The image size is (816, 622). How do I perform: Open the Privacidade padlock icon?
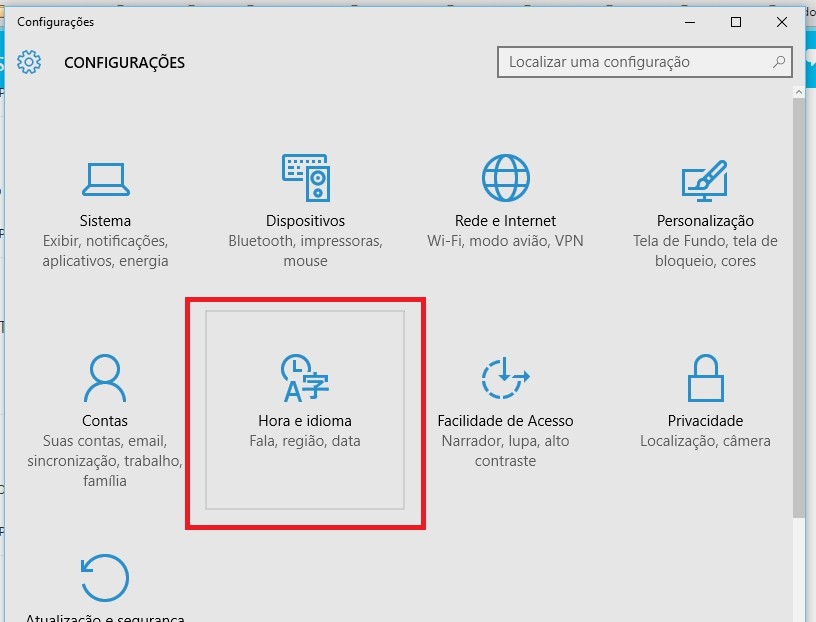pyautogui.click(x=705, y=378)
